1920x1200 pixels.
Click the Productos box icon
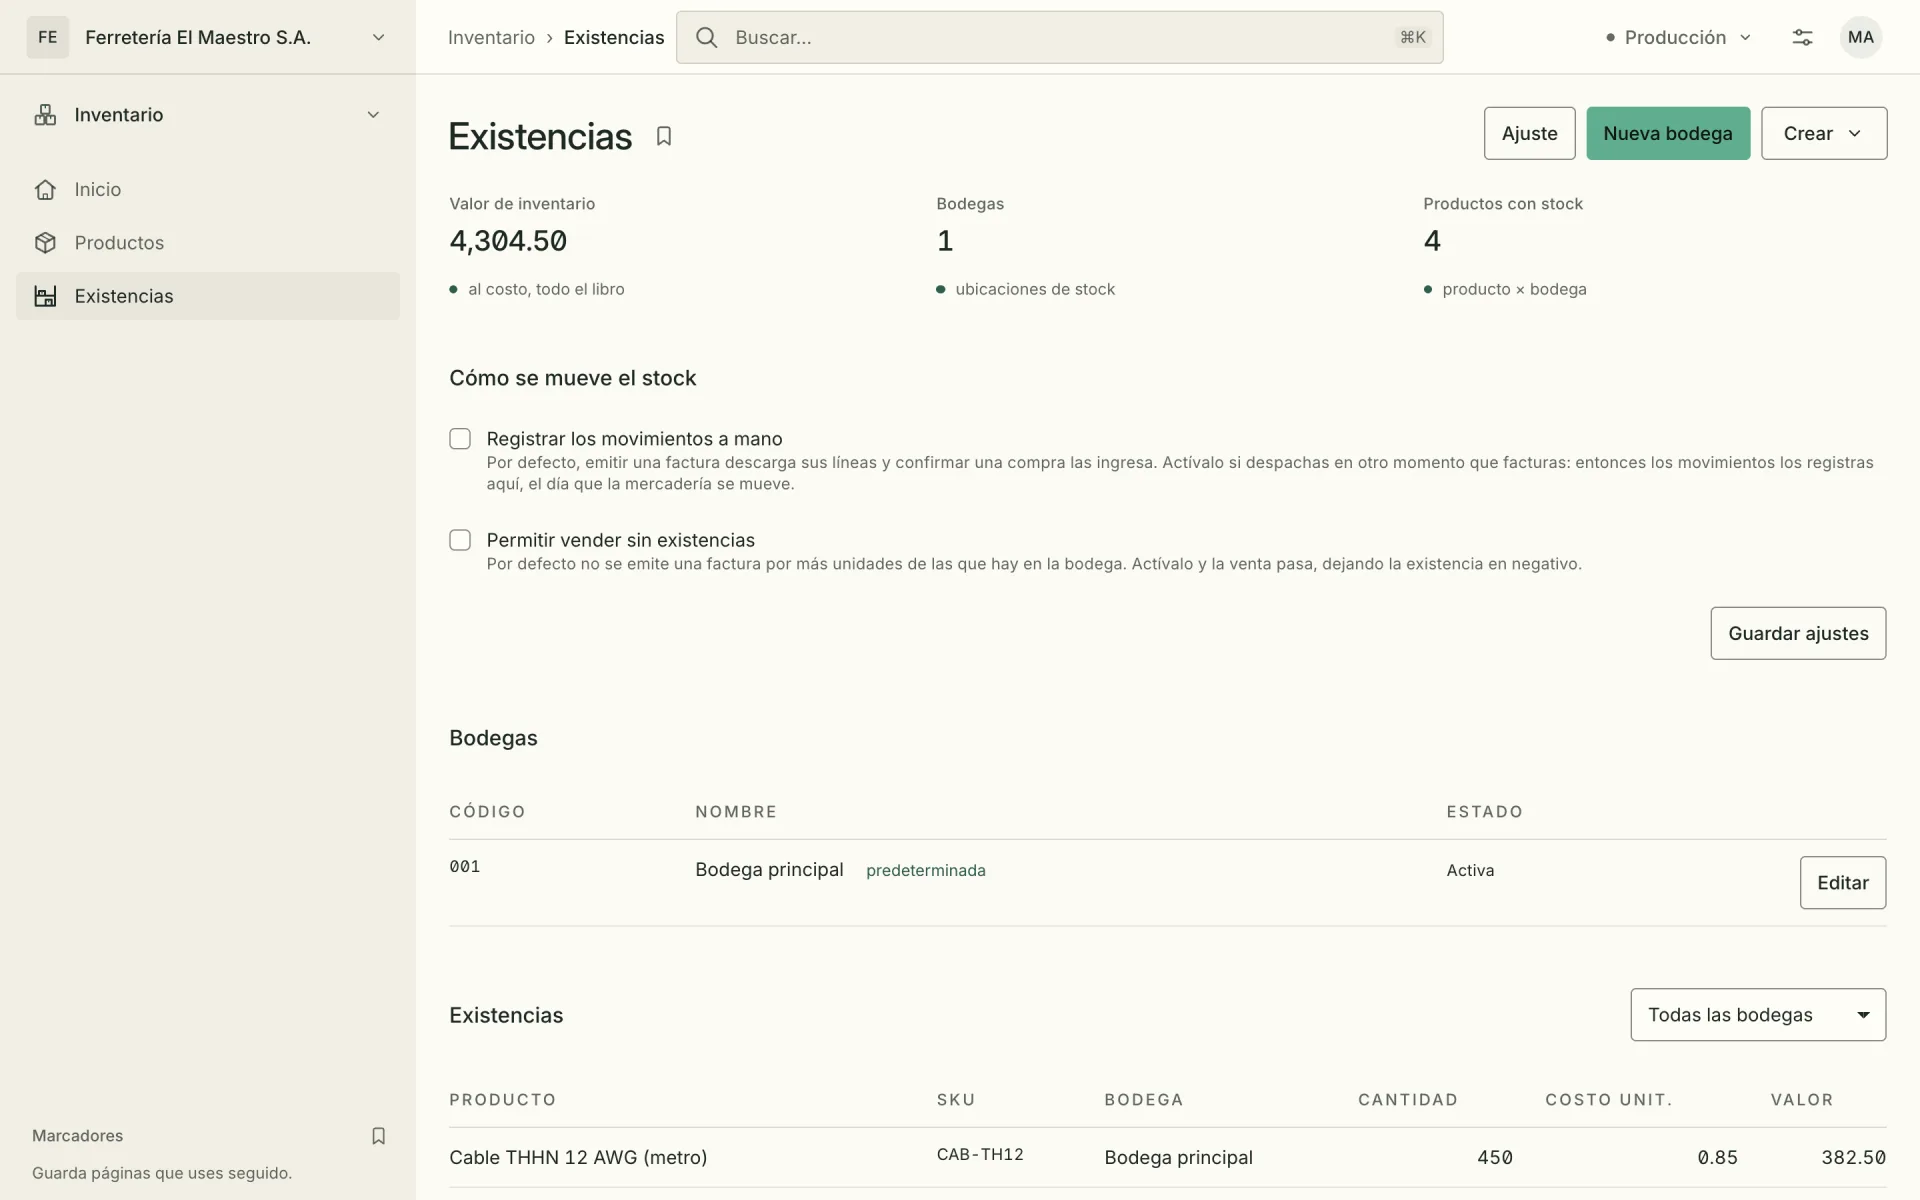(x=45, y=243)
